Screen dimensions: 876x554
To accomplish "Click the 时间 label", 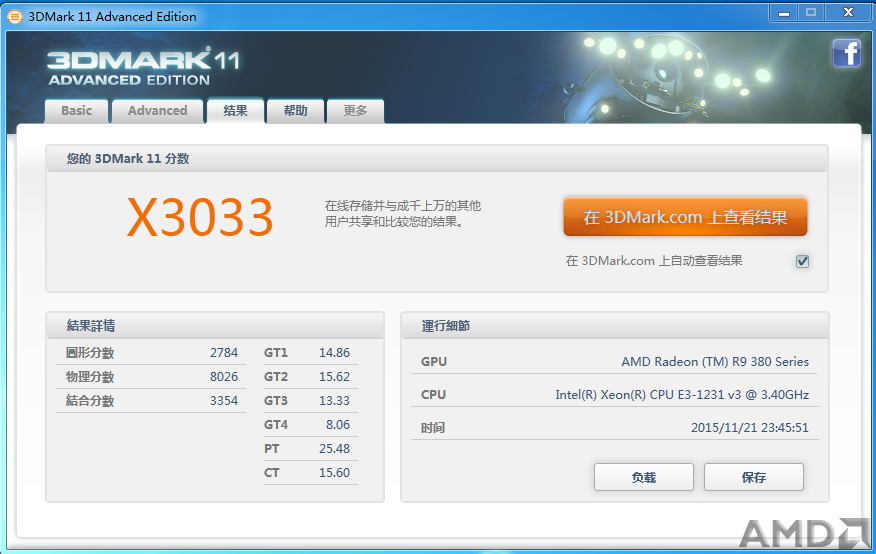I will 433,428.
